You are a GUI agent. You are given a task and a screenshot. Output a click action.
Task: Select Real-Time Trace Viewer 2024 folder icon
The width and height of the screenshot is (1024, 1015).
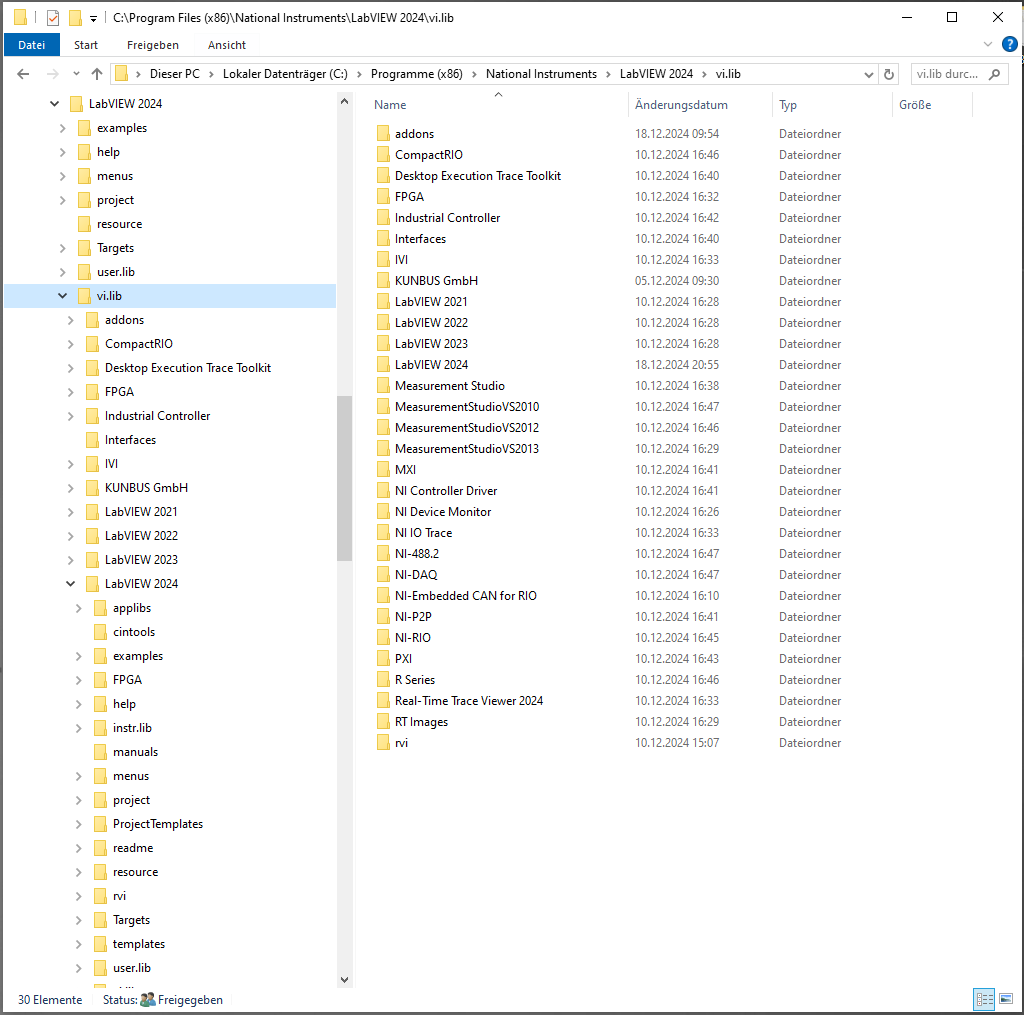click(x=383, y=701)
